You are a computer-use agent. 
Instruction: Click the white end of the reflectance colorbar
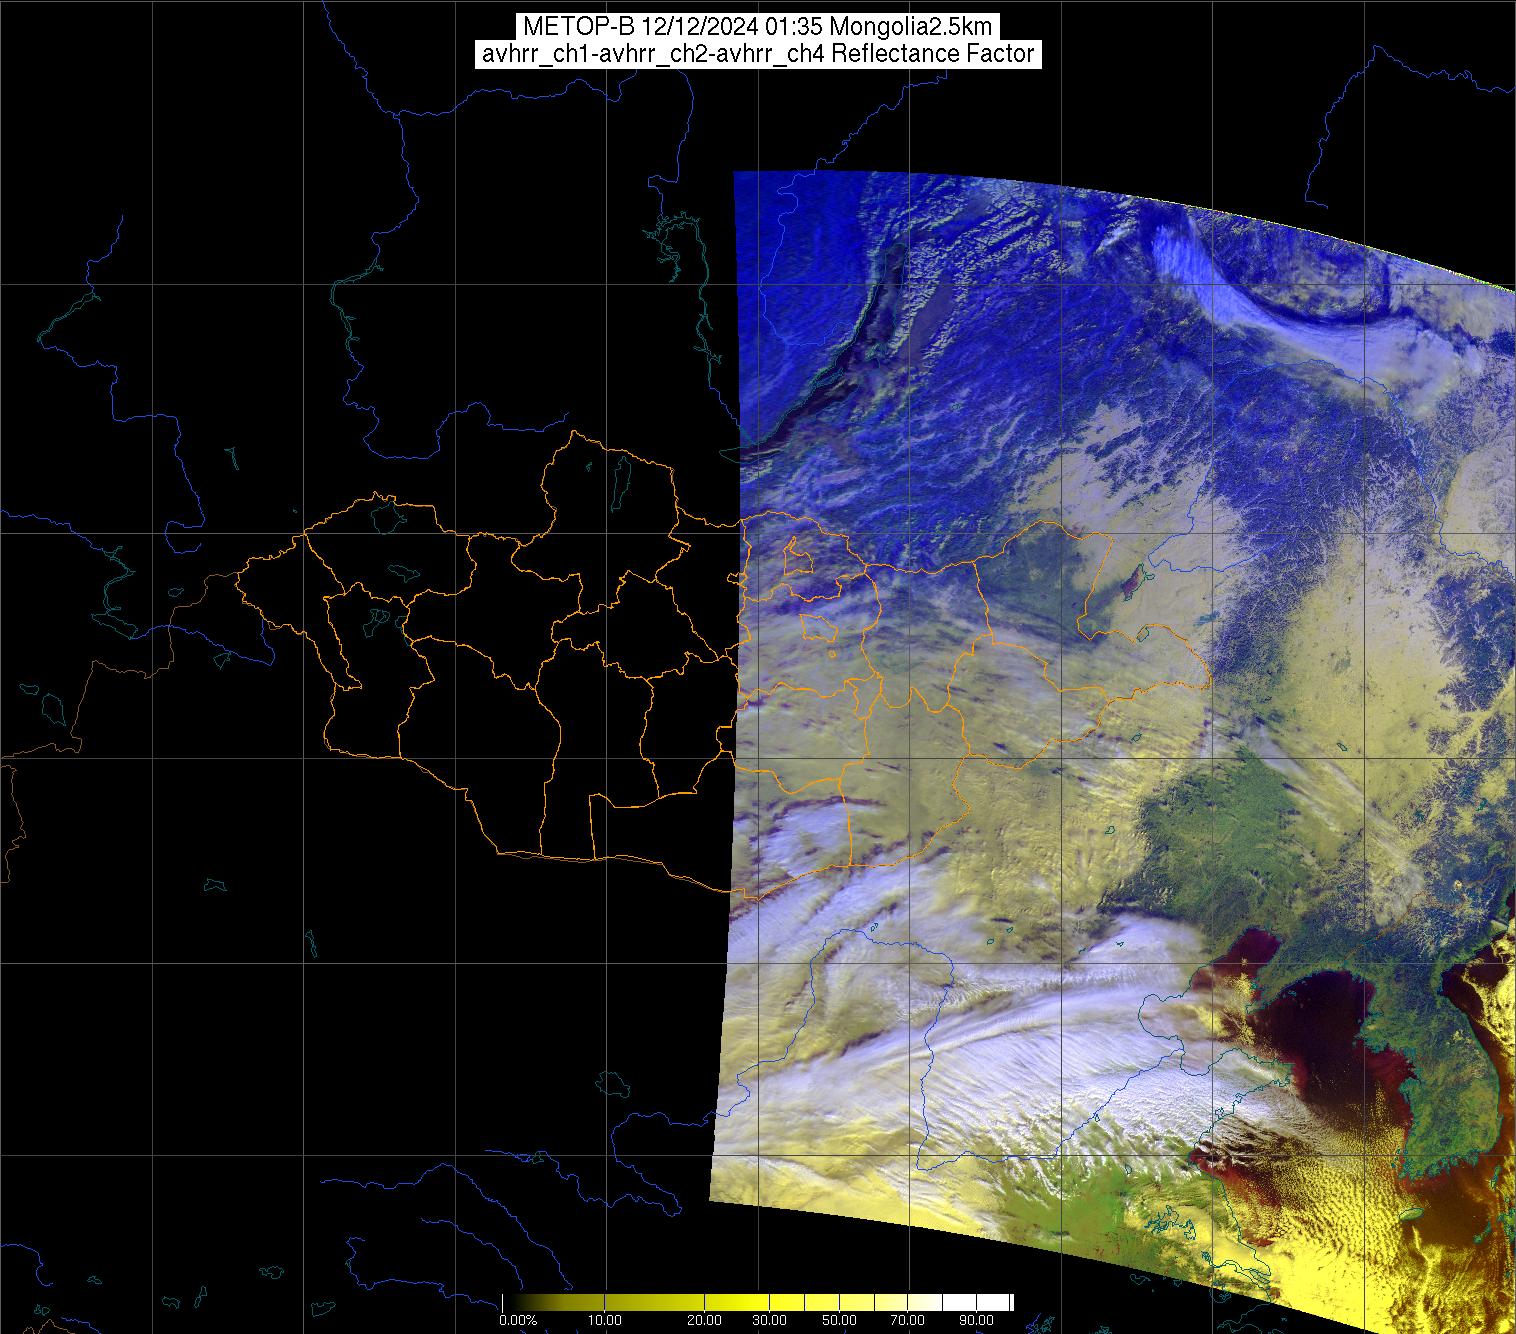[993, 1302]
